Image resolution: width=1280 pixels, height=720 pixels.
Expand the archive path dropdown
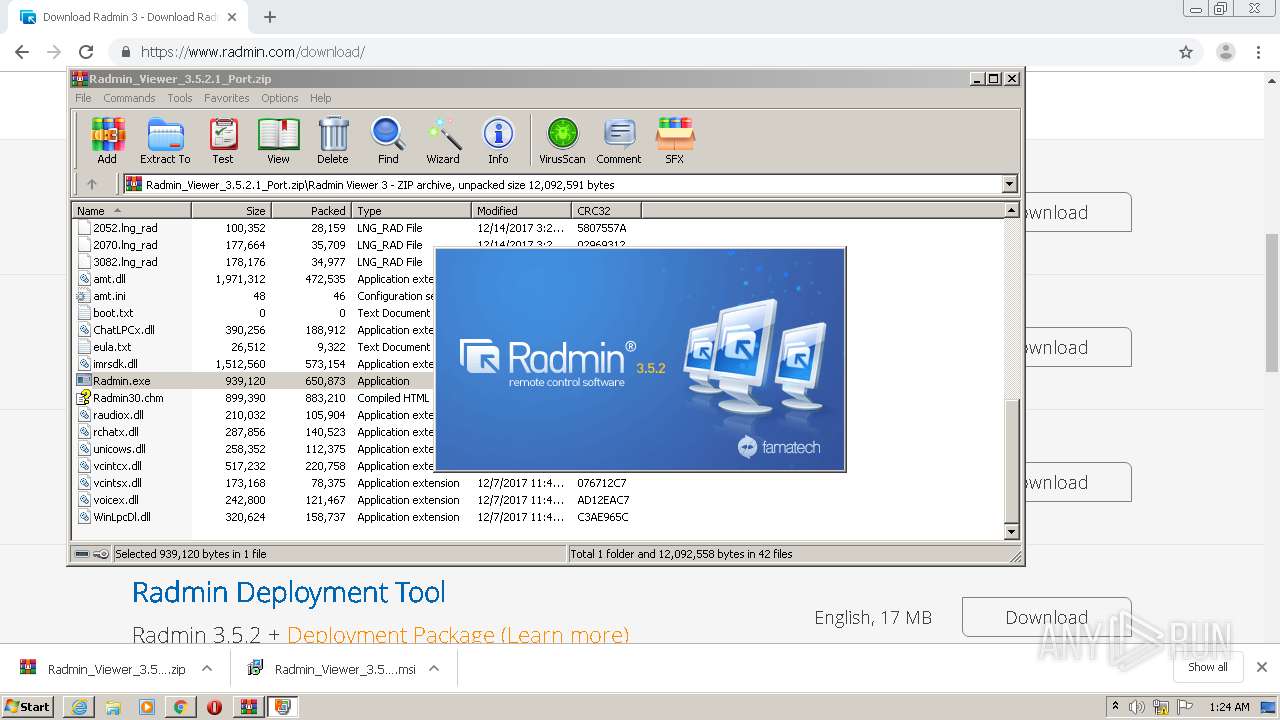[1009, 184]
